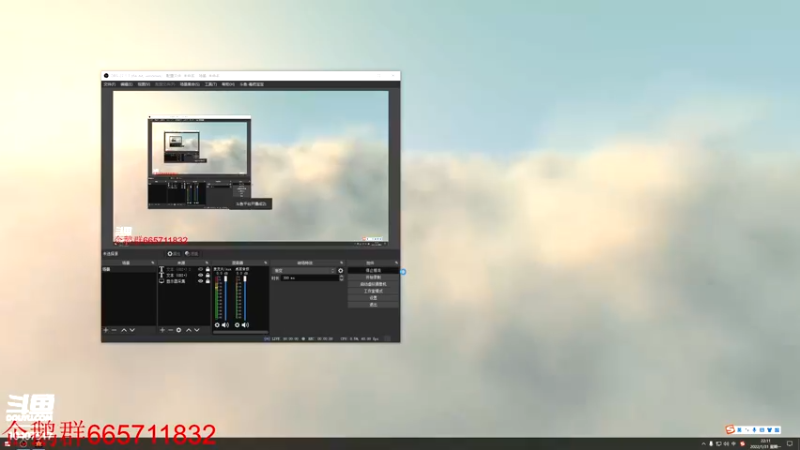Click Properties button above Sources panel
This screenshot has width=800, height=450.
pos(173,254)
